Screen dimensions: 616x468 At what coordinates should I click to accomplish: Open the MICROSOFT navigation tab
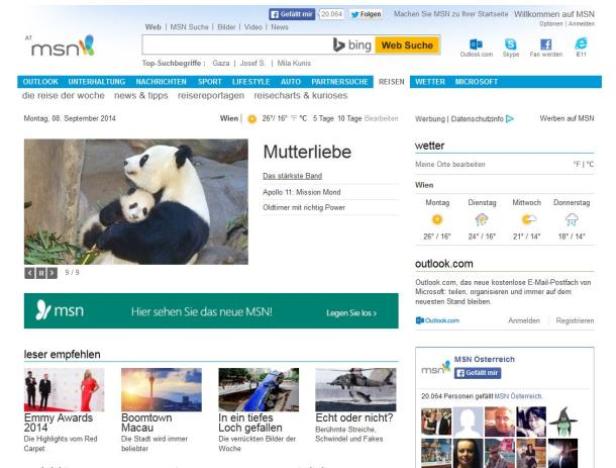(476, 82)
